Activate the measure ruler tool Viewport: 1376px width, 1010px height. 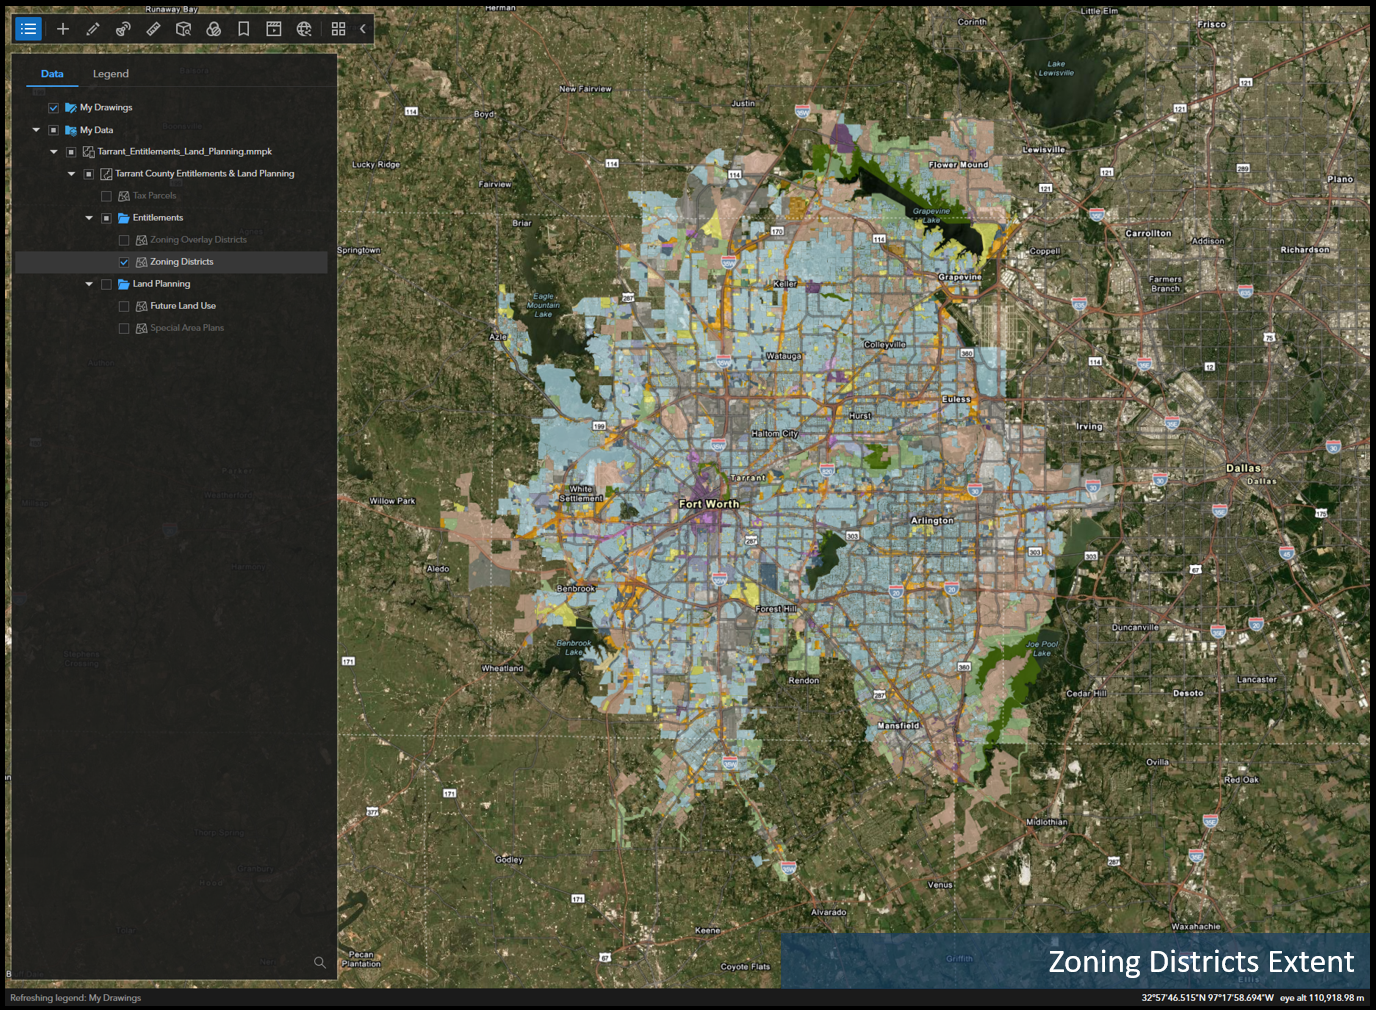(x=153, y=29)
